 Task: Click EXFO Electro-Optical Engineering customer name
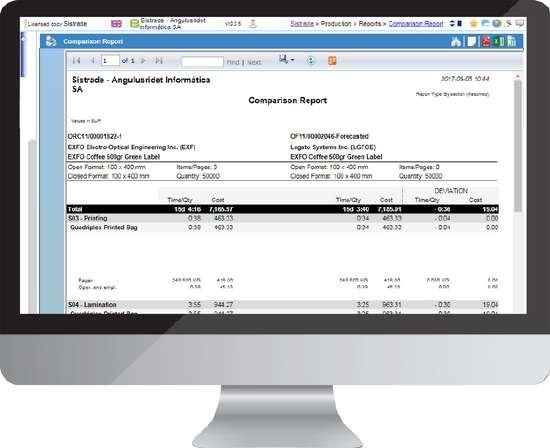132,147
